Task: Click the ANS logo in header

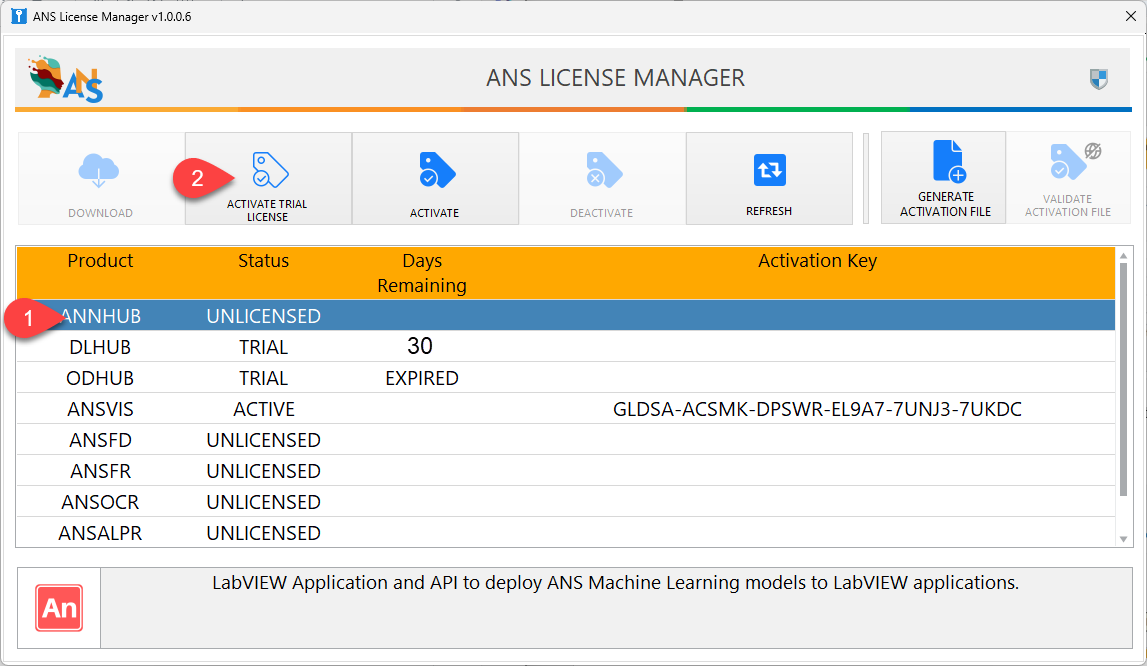Action: [x=66, y=79]
